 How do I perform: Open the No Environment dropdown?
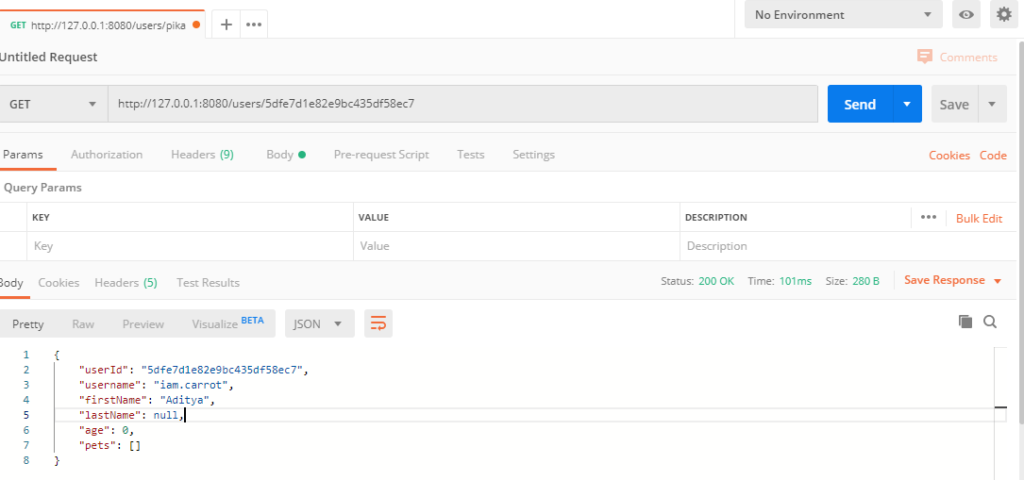pyautogui.click(x=843, y=15)
